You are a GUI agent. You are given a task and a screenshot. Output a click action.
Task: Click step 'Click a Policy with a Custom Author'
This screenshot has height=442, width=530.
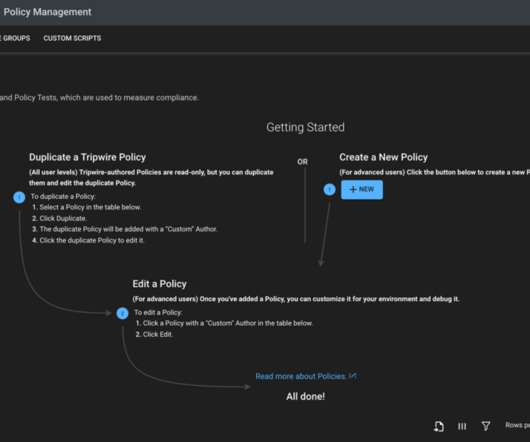(224, 323)
